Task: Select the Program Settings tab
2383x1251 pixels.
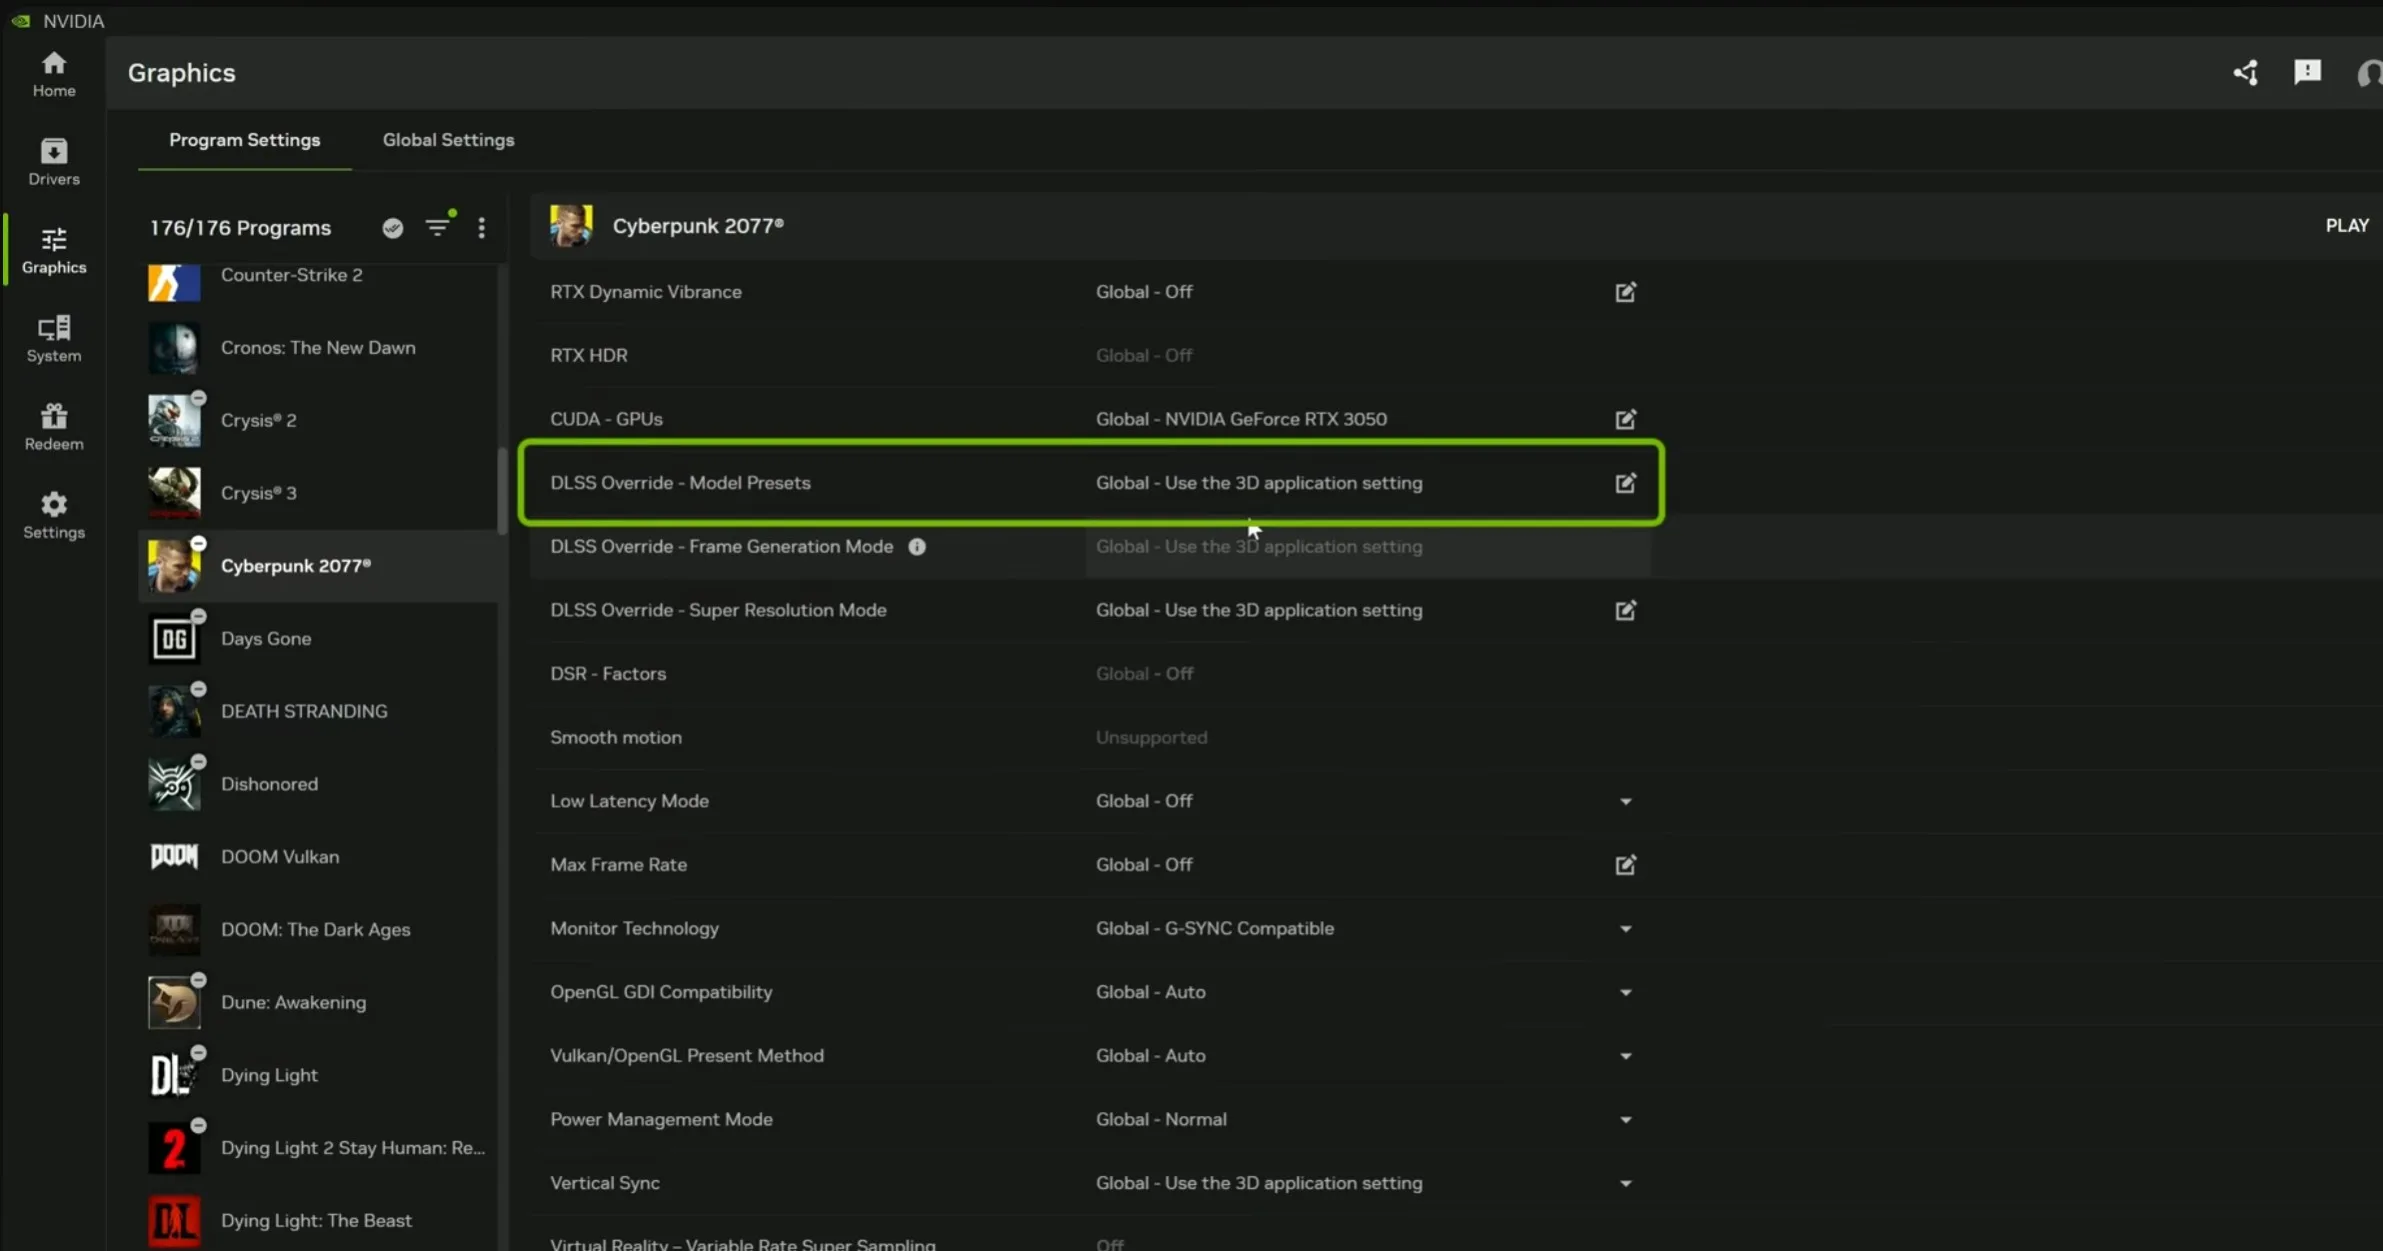Action: [244, 140]
